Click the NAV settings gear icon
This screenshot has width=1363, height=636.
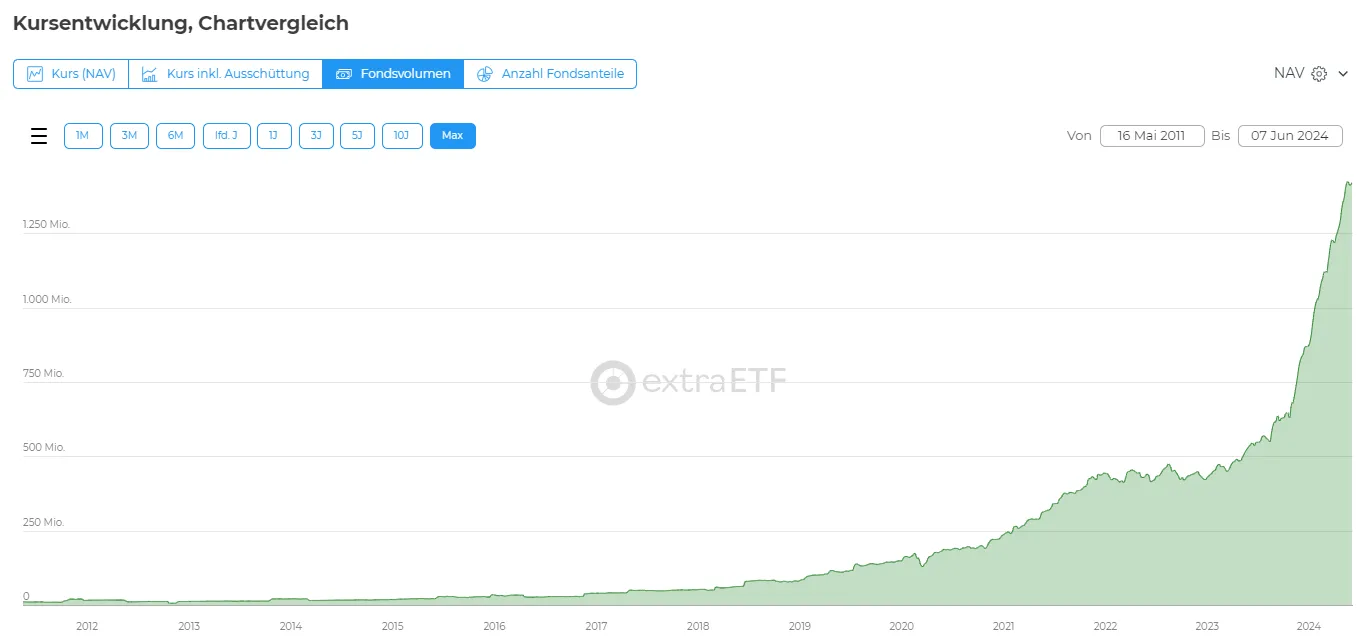1319,74
